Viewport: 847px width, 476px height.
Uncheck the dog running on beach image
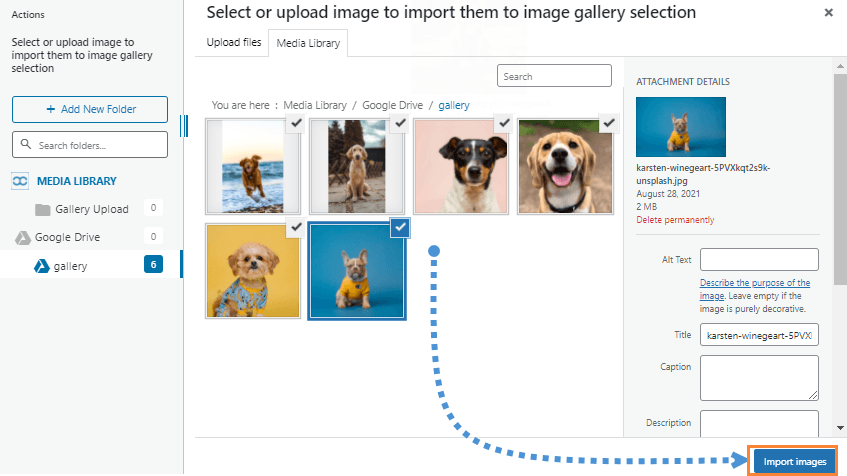295,123
